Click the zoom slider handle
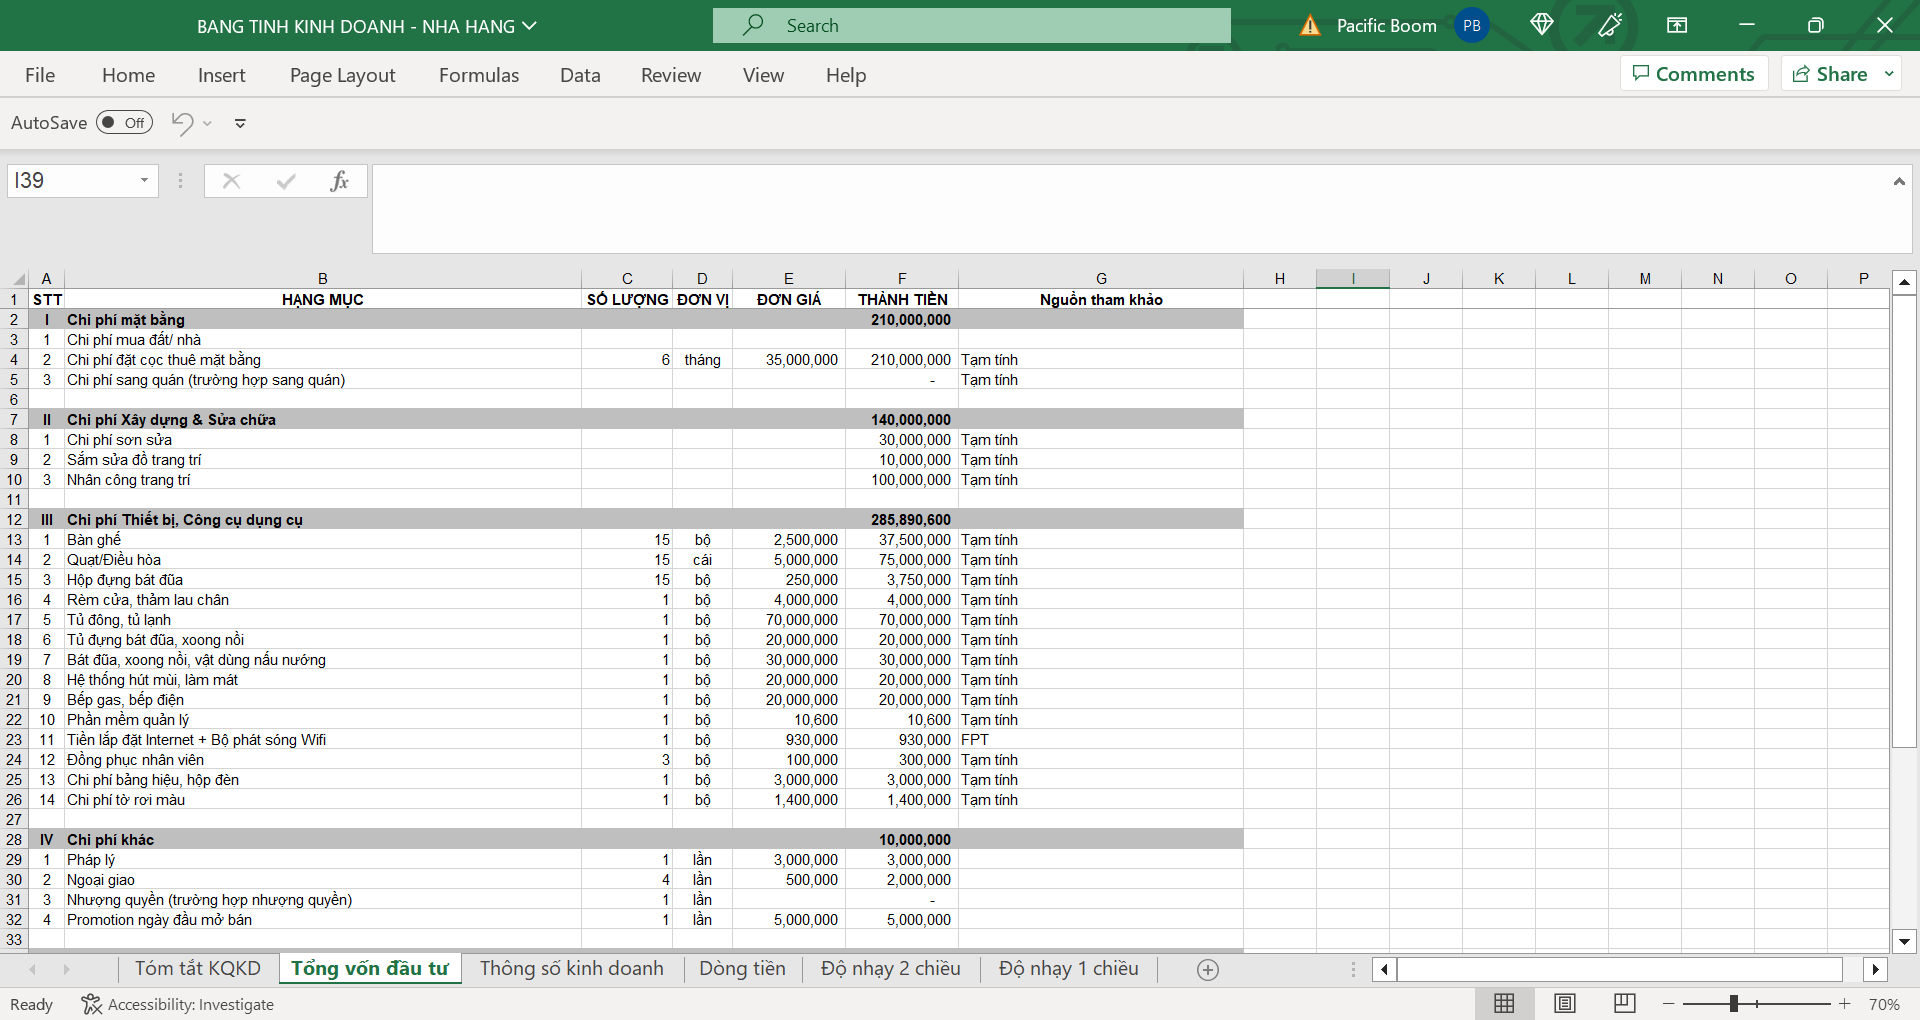 [1733, 1003]
